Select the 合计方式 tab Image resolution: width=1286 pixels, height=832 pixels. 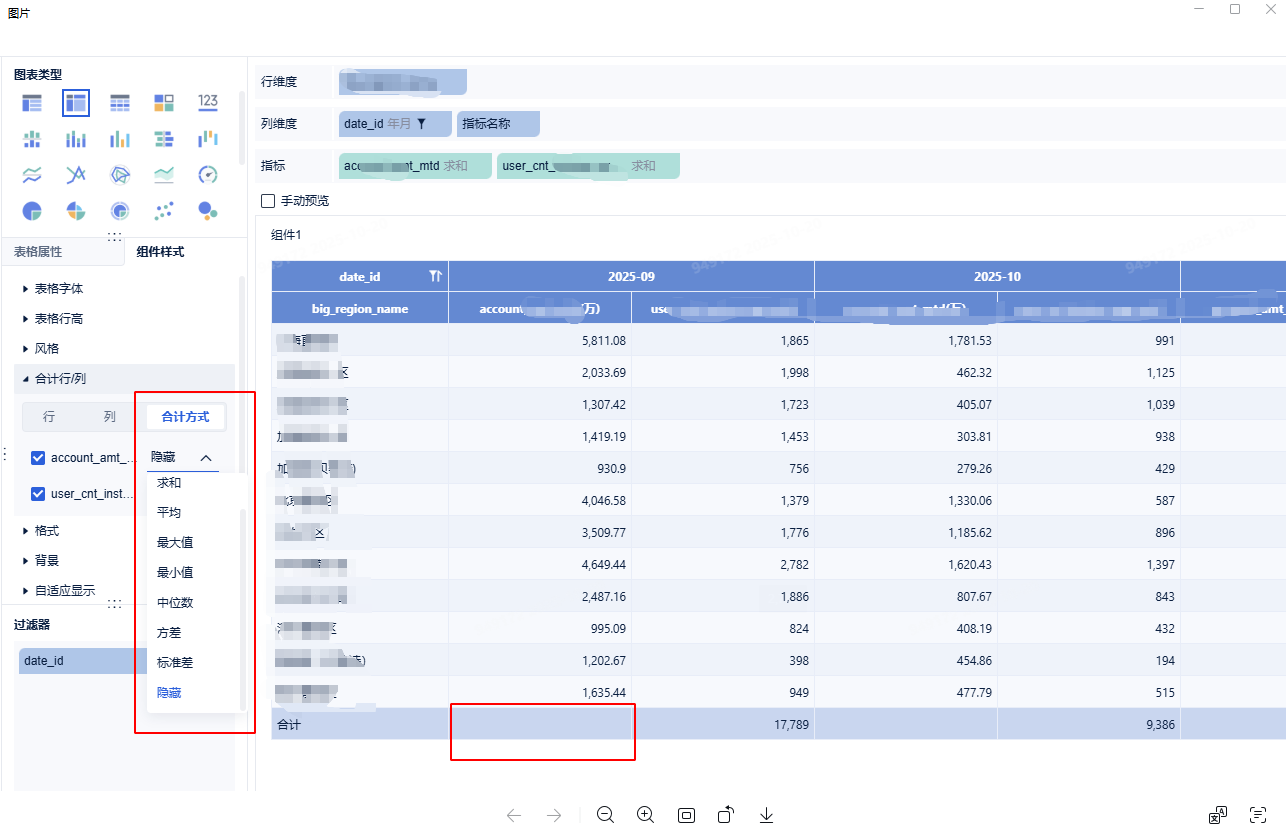coord(185,416)
